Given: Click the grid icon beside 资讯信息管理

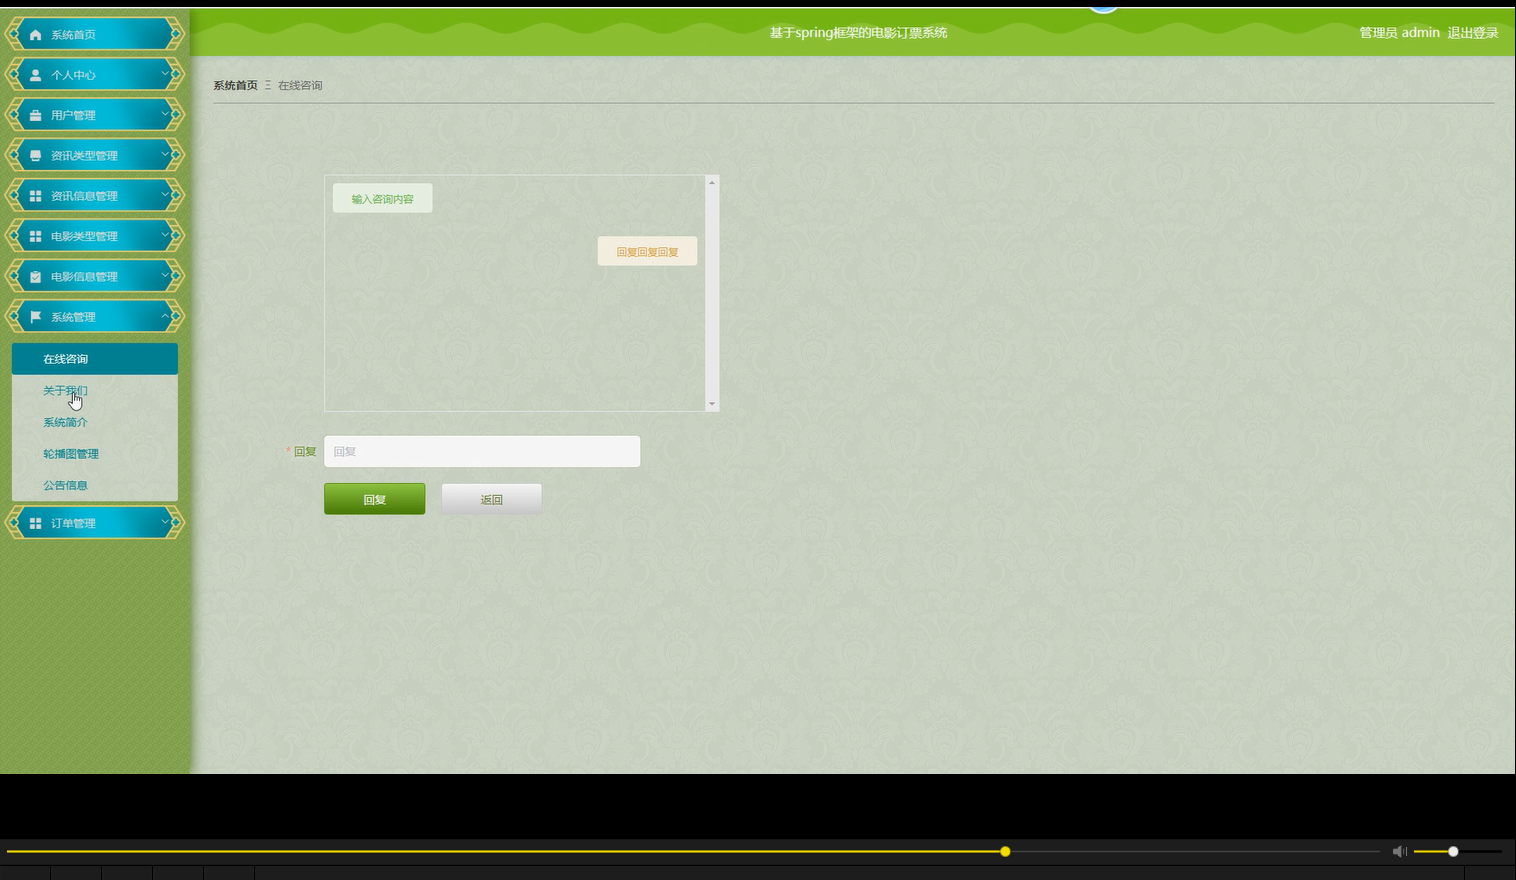Looking at the screenshot, I should click(x=35, y=196).
